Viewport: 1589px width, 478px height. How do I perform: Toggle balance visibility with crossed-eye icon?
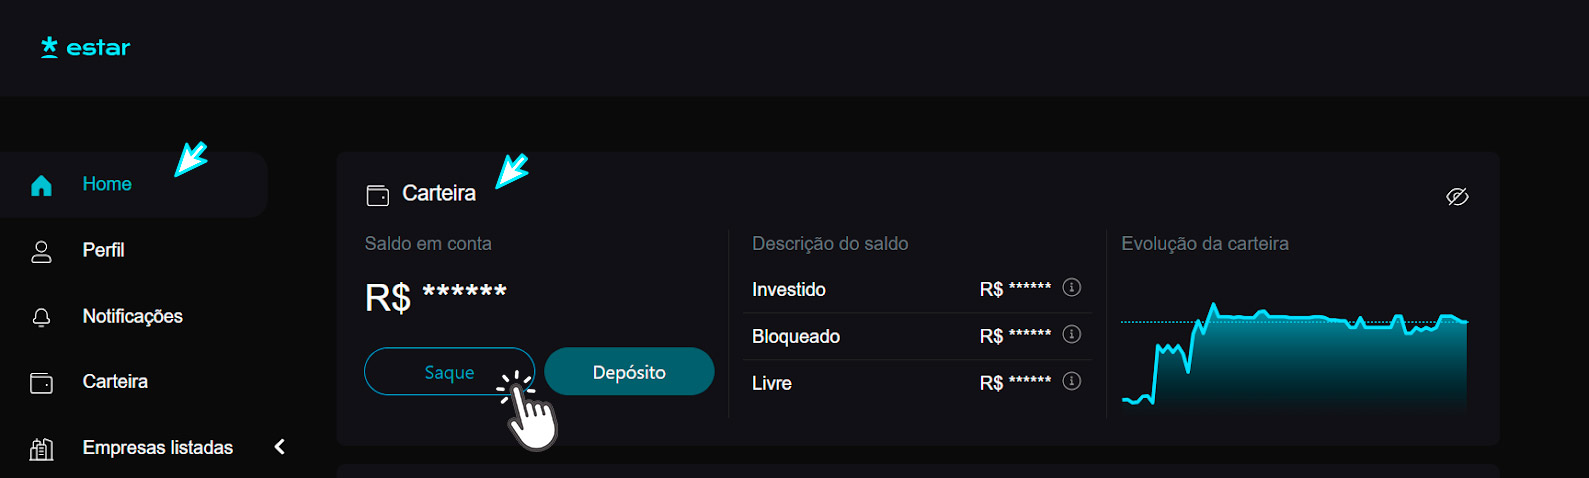click(1457, 196)
